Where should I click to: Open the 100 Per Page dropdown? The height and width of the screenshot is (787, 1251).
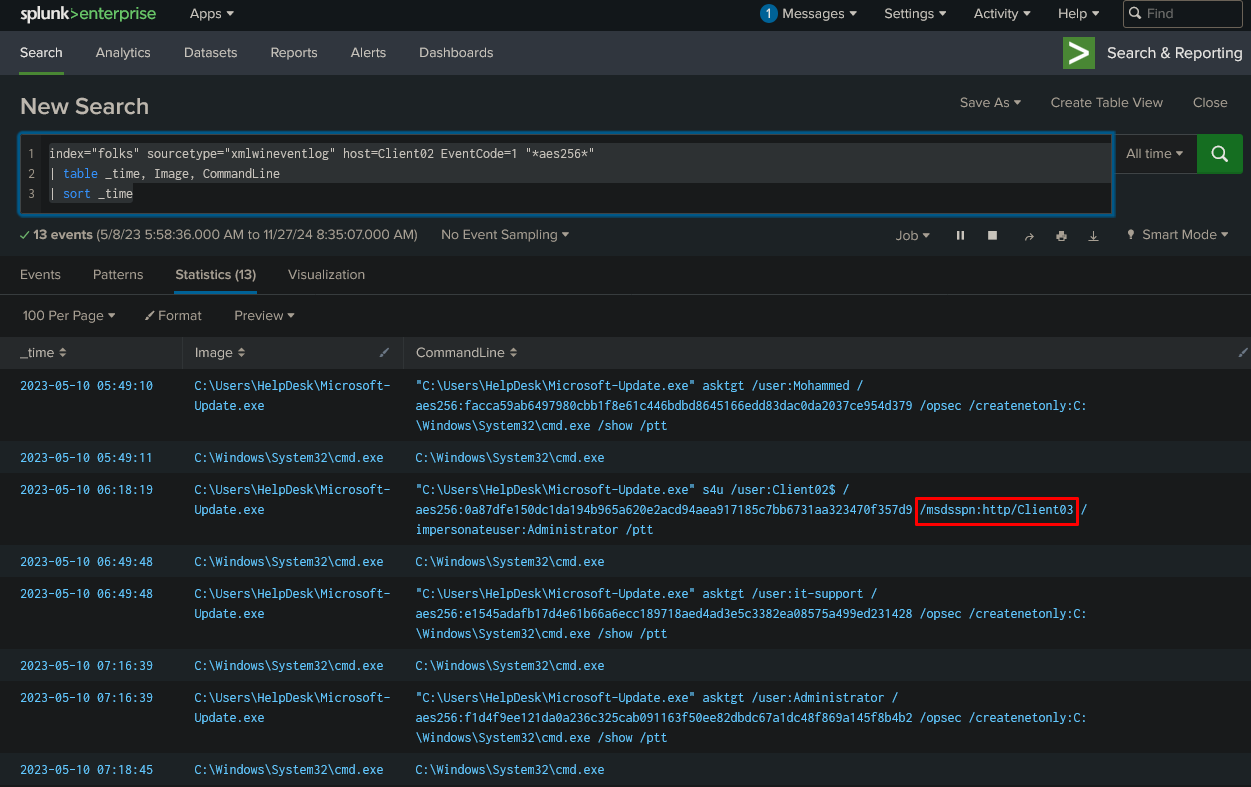tap(69, 316)
